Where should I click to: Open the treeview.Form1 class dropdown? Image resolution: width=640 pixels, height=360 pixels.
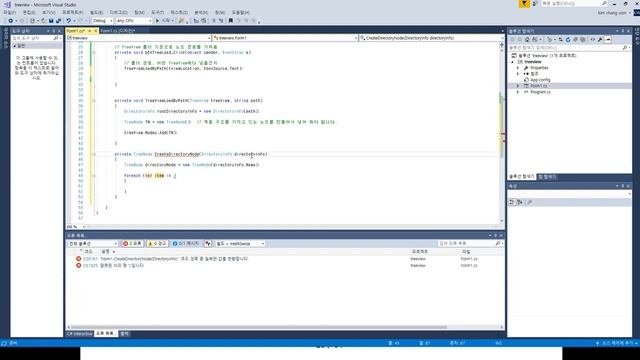(284, 38)
